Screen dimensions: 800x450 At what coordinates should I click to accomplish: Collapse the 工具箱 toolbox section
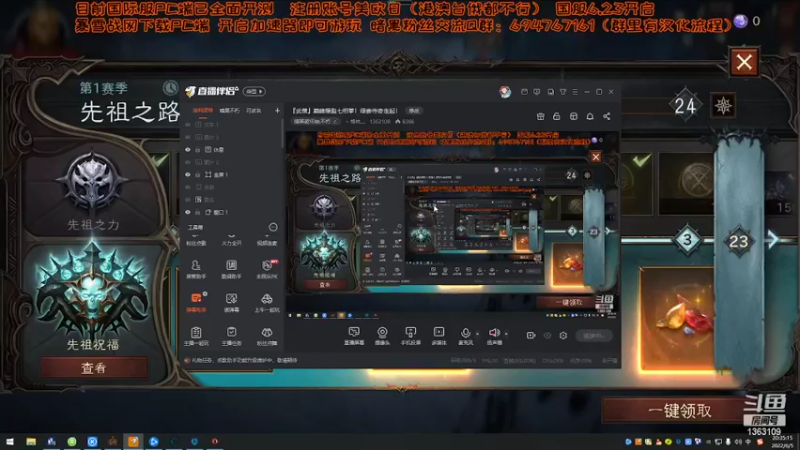tap(273, 227)
